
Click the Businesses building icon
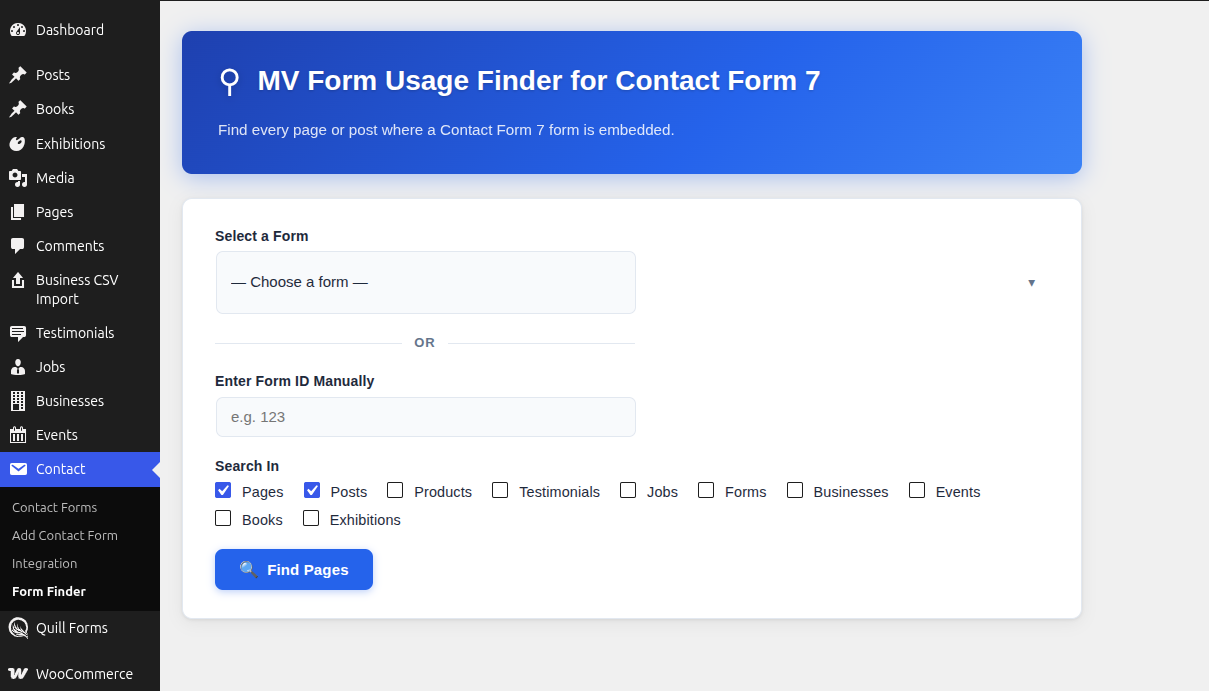[18, 401]
